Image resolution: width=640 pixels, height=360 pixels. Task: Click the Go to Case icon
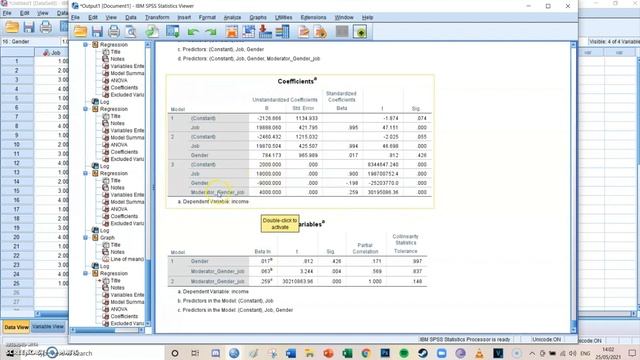[x=248, y=31]
